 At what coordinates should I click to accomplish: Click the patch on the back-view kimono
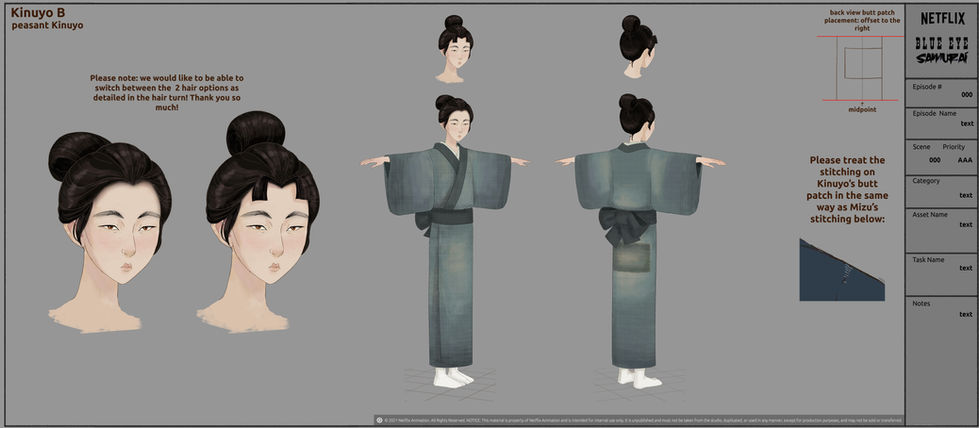(631, 257)
